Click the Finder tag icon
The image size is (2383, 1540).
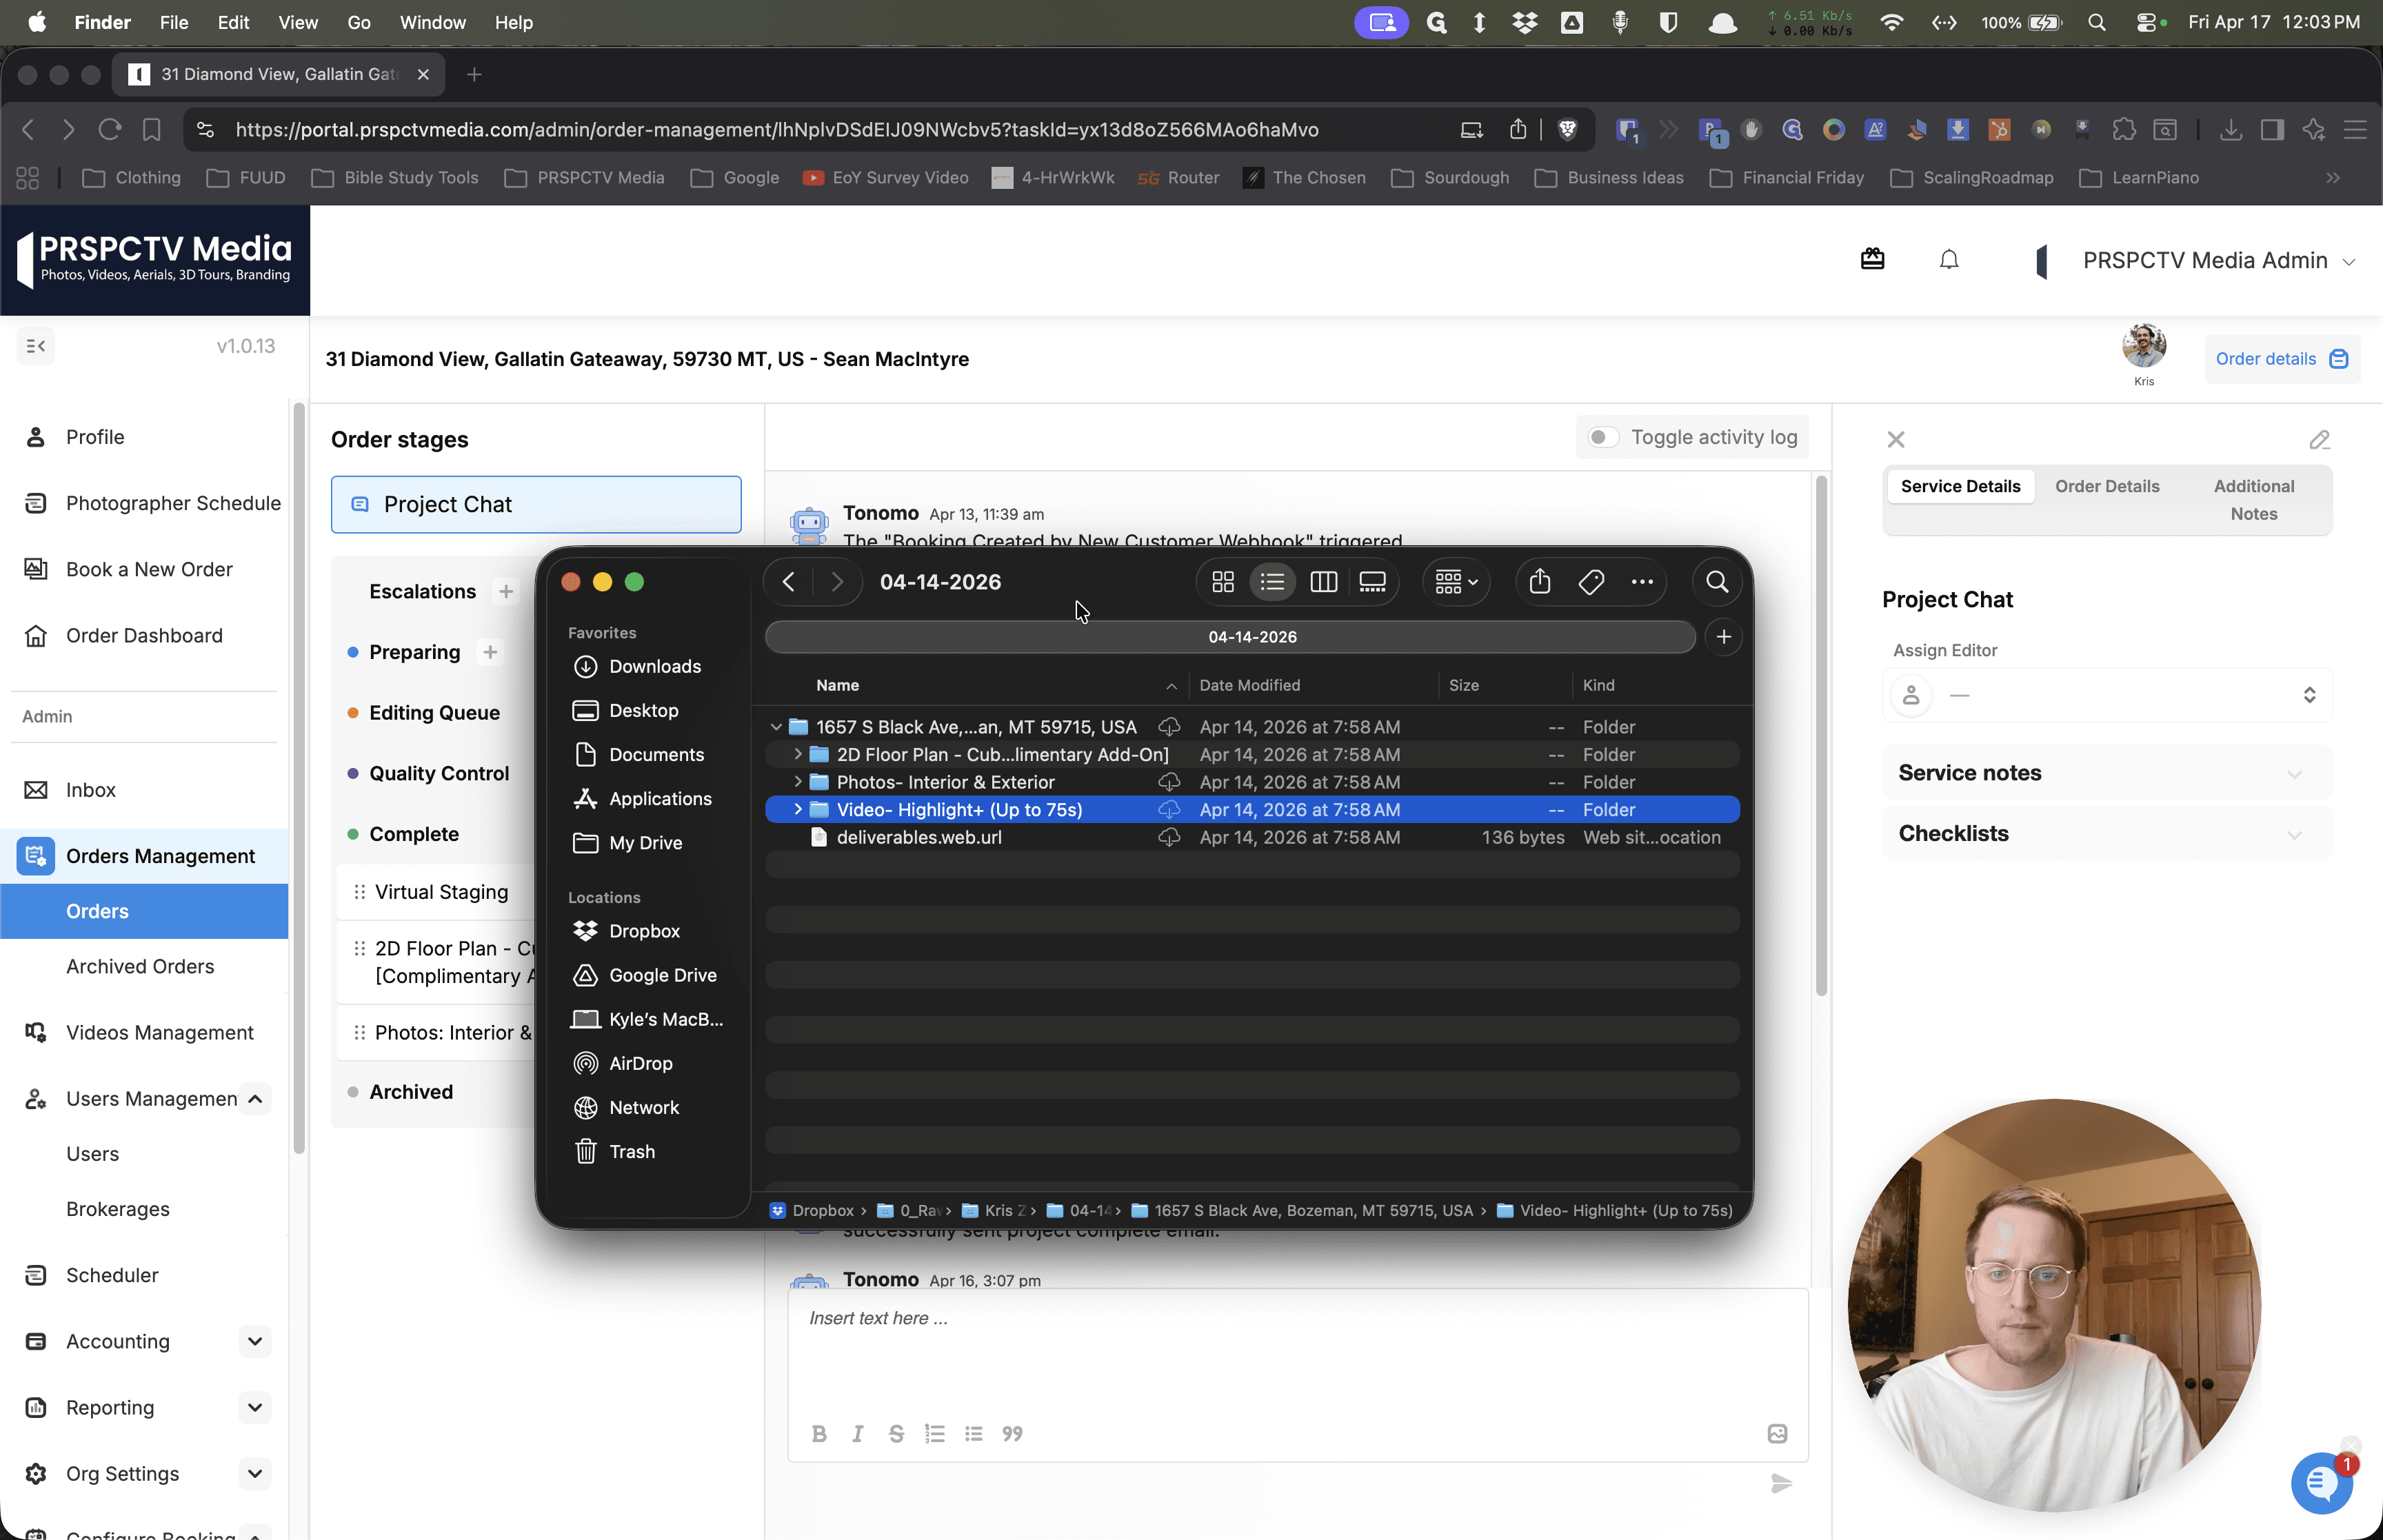pos(1591,582)
